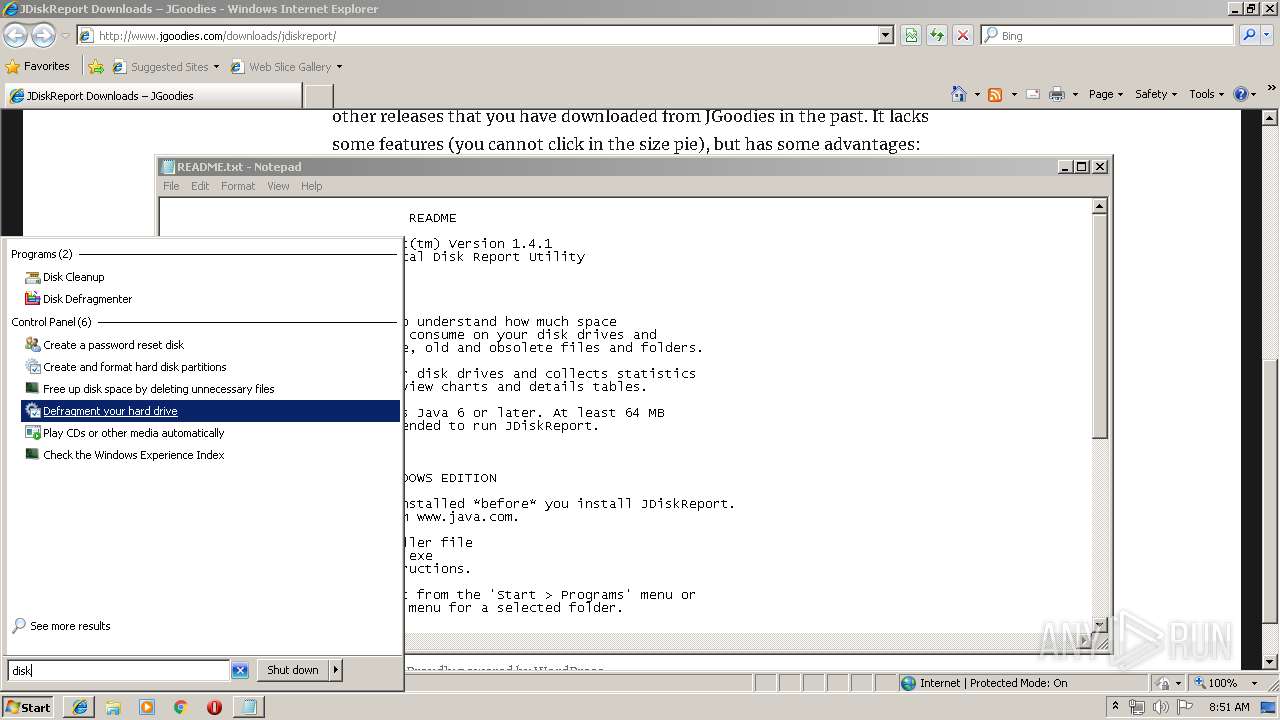Image resolution: width=1280 pixels, height=720 pixels.
Task: Open Internet Explorer from taskbar
Action: (79, 707)
